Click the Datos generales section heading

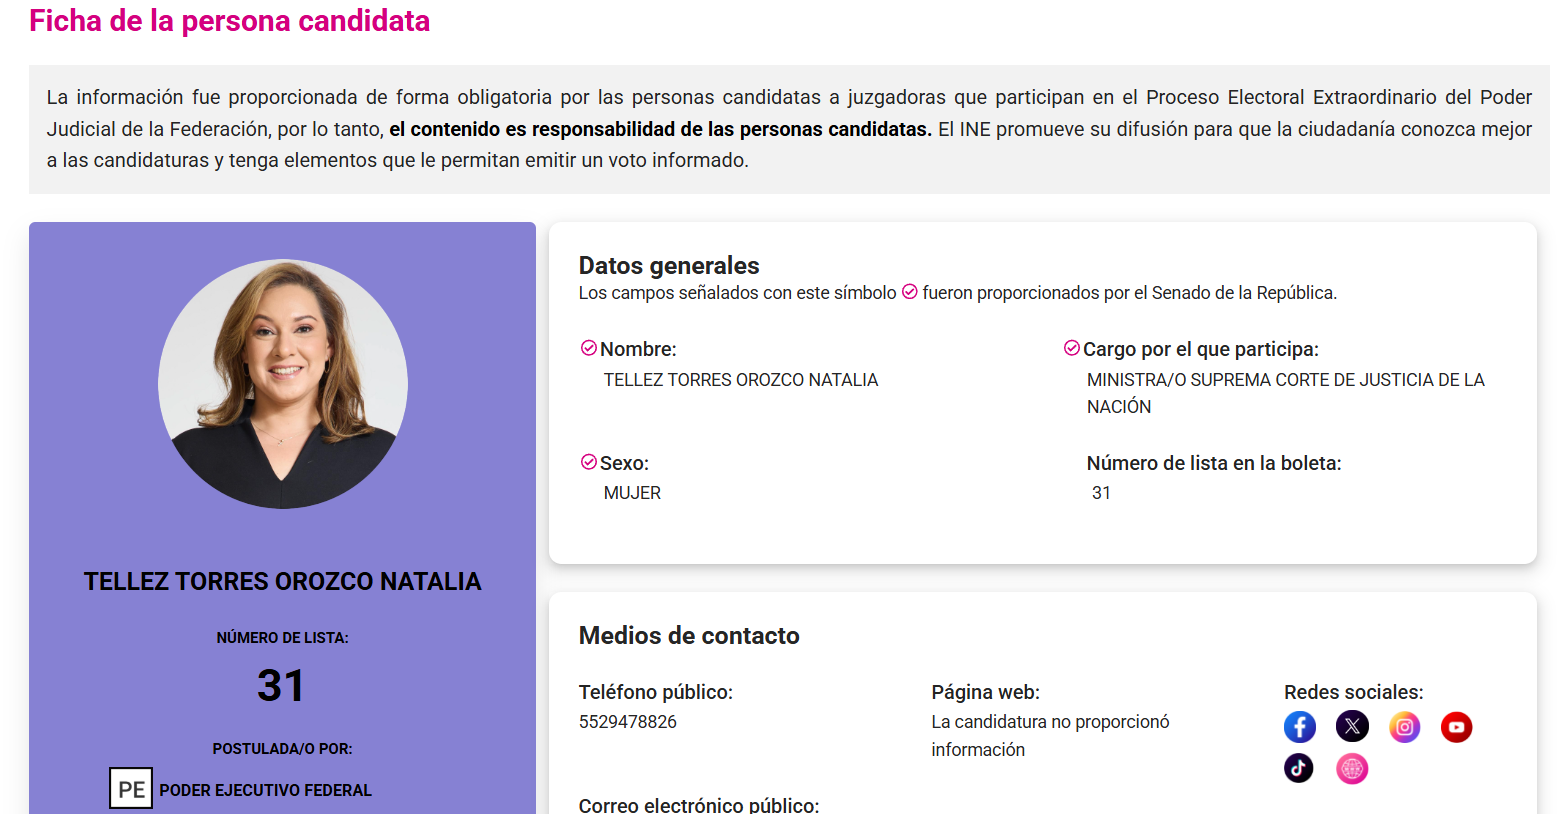(669, 265)
